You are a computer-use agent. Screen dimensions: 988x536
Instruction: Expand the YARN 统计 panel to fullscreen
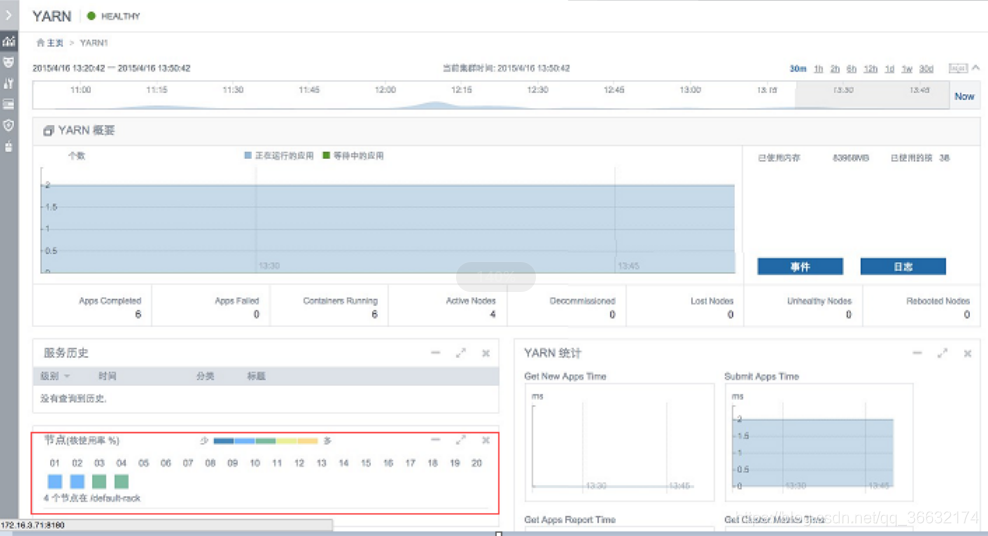942,353
